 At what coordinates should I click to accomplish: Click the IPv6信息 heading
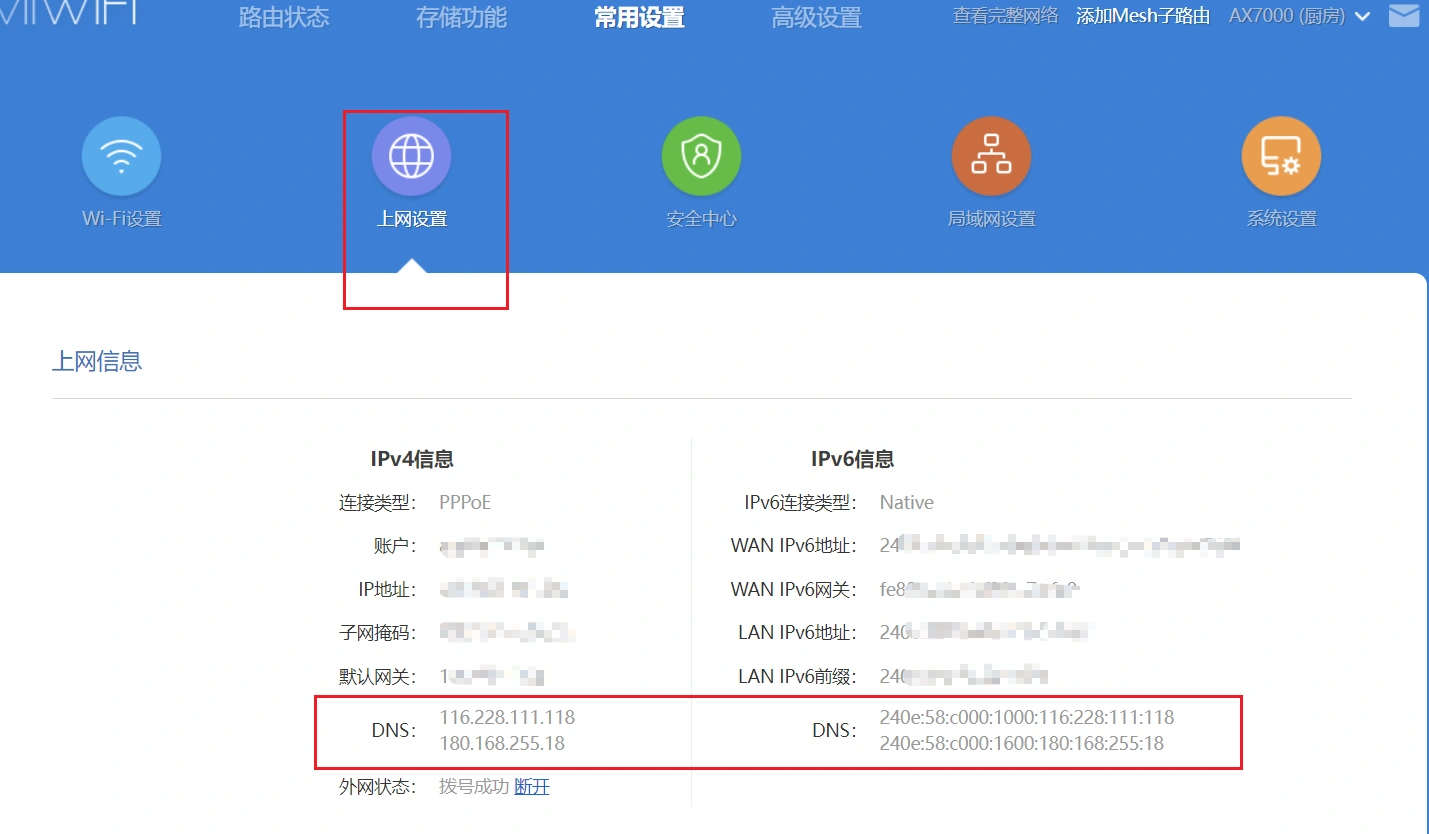(852, 459)
